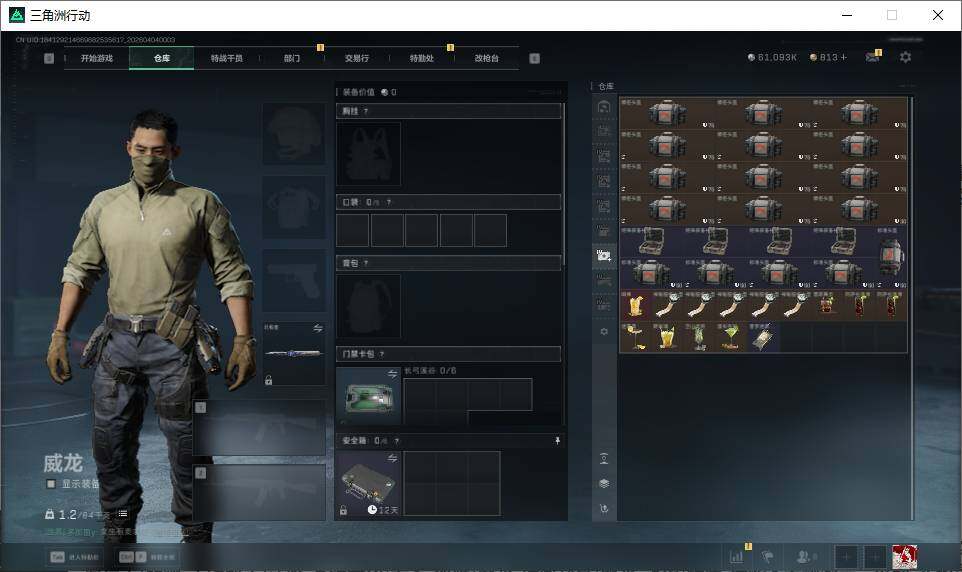Click the empty chest rig slot under 胸挂
962x572 pixels.
click(368, 153)
